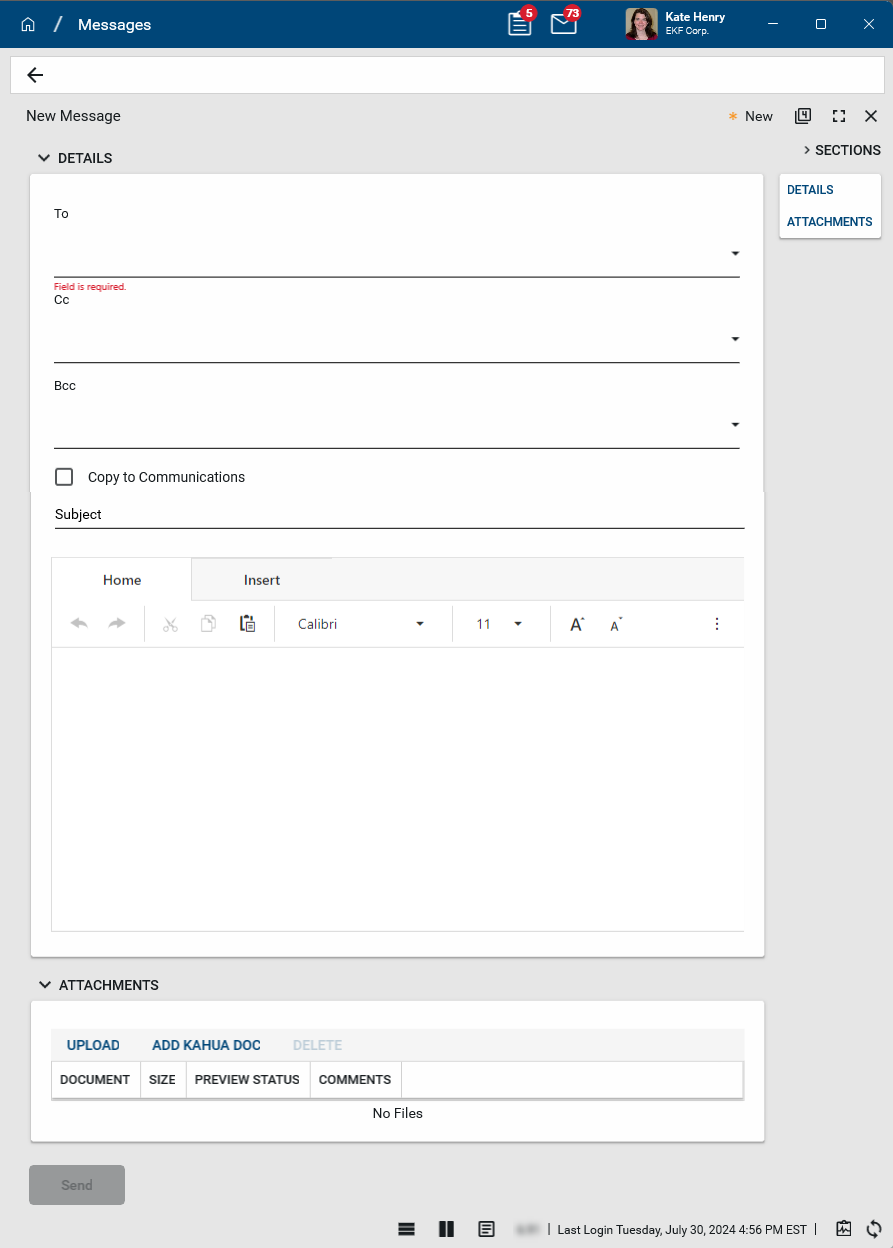Switch to the Insert tab
893x1248 pixels.
[262, 580]
